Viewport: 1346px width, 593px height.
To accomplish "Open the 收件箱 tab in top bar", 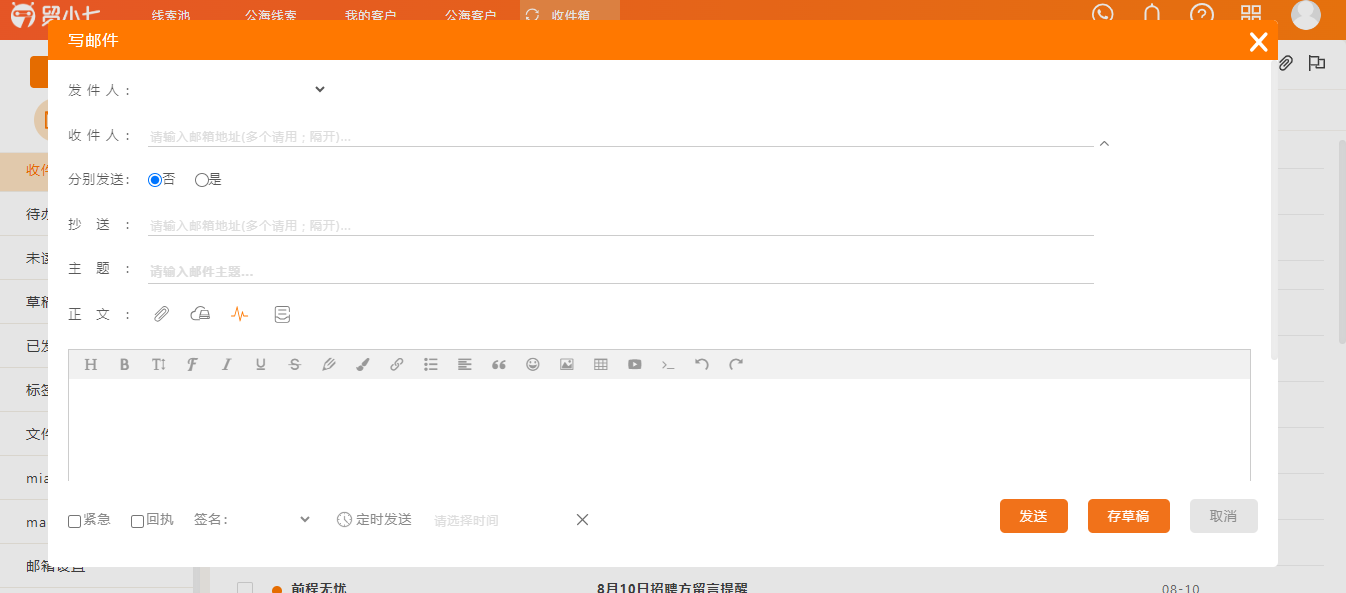I will click(x=570, y=14).
